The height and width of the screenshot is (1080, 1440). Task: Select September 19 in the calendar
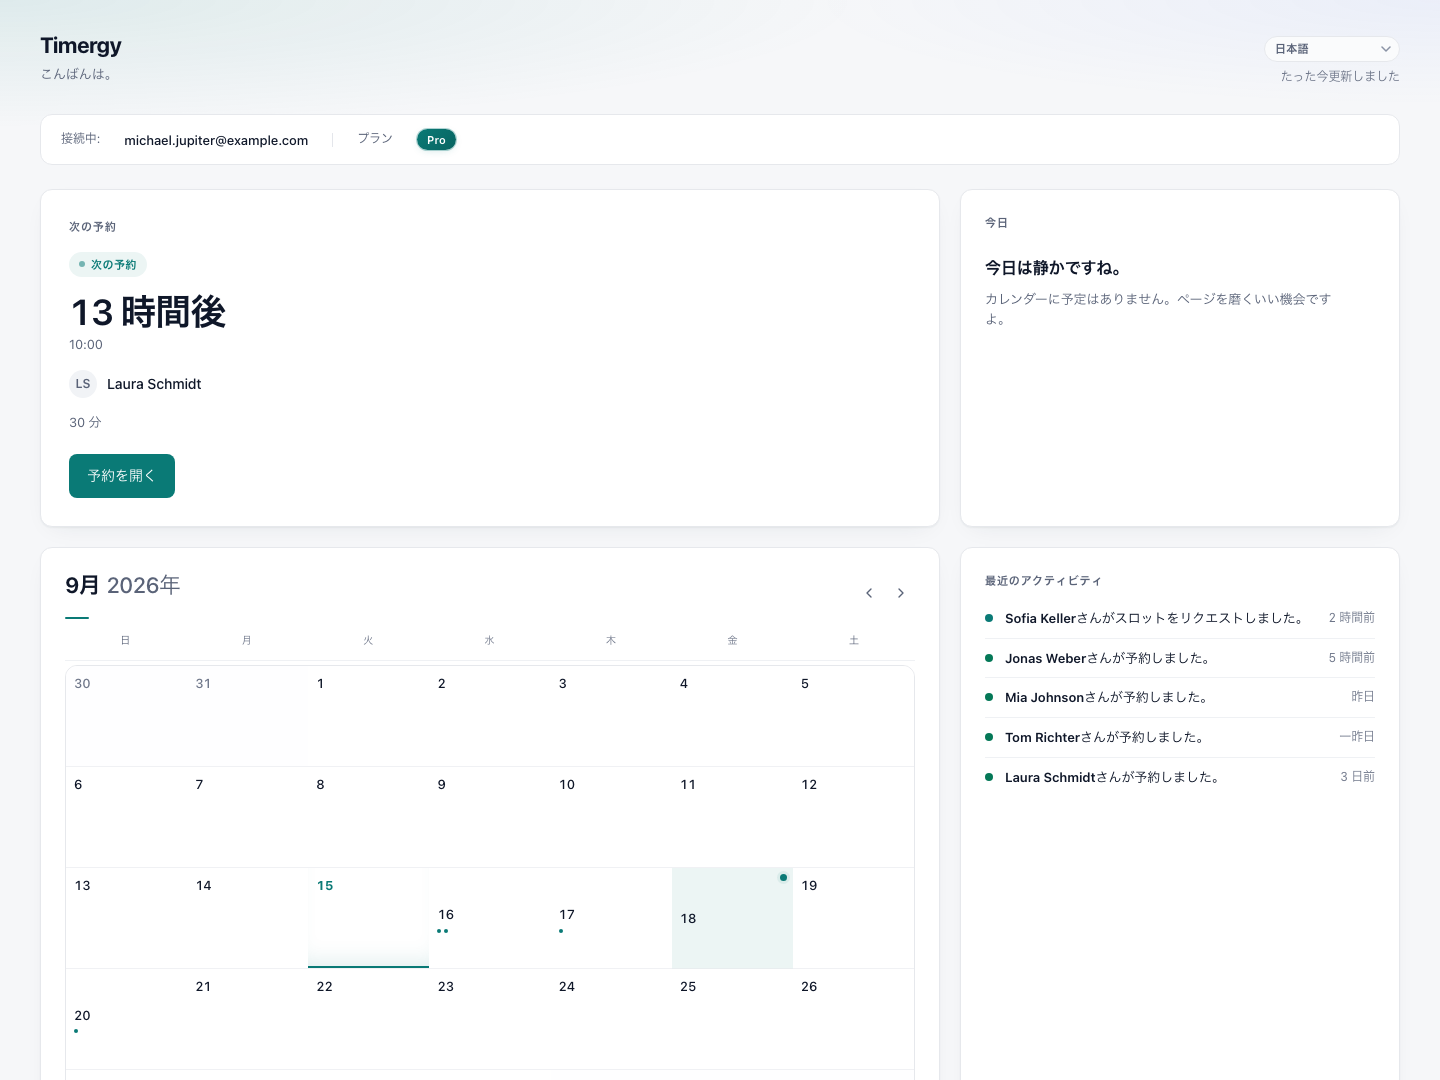853,918
